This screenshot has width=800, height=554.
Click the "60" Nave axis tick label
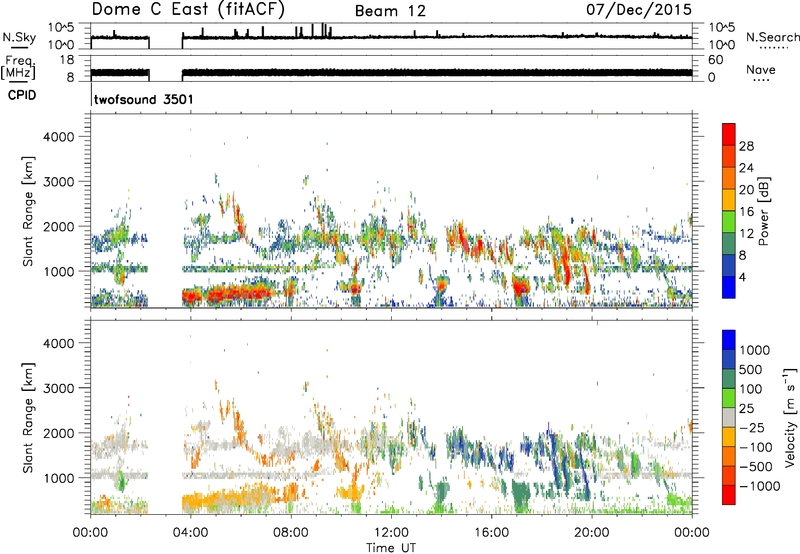coord(715,60)
